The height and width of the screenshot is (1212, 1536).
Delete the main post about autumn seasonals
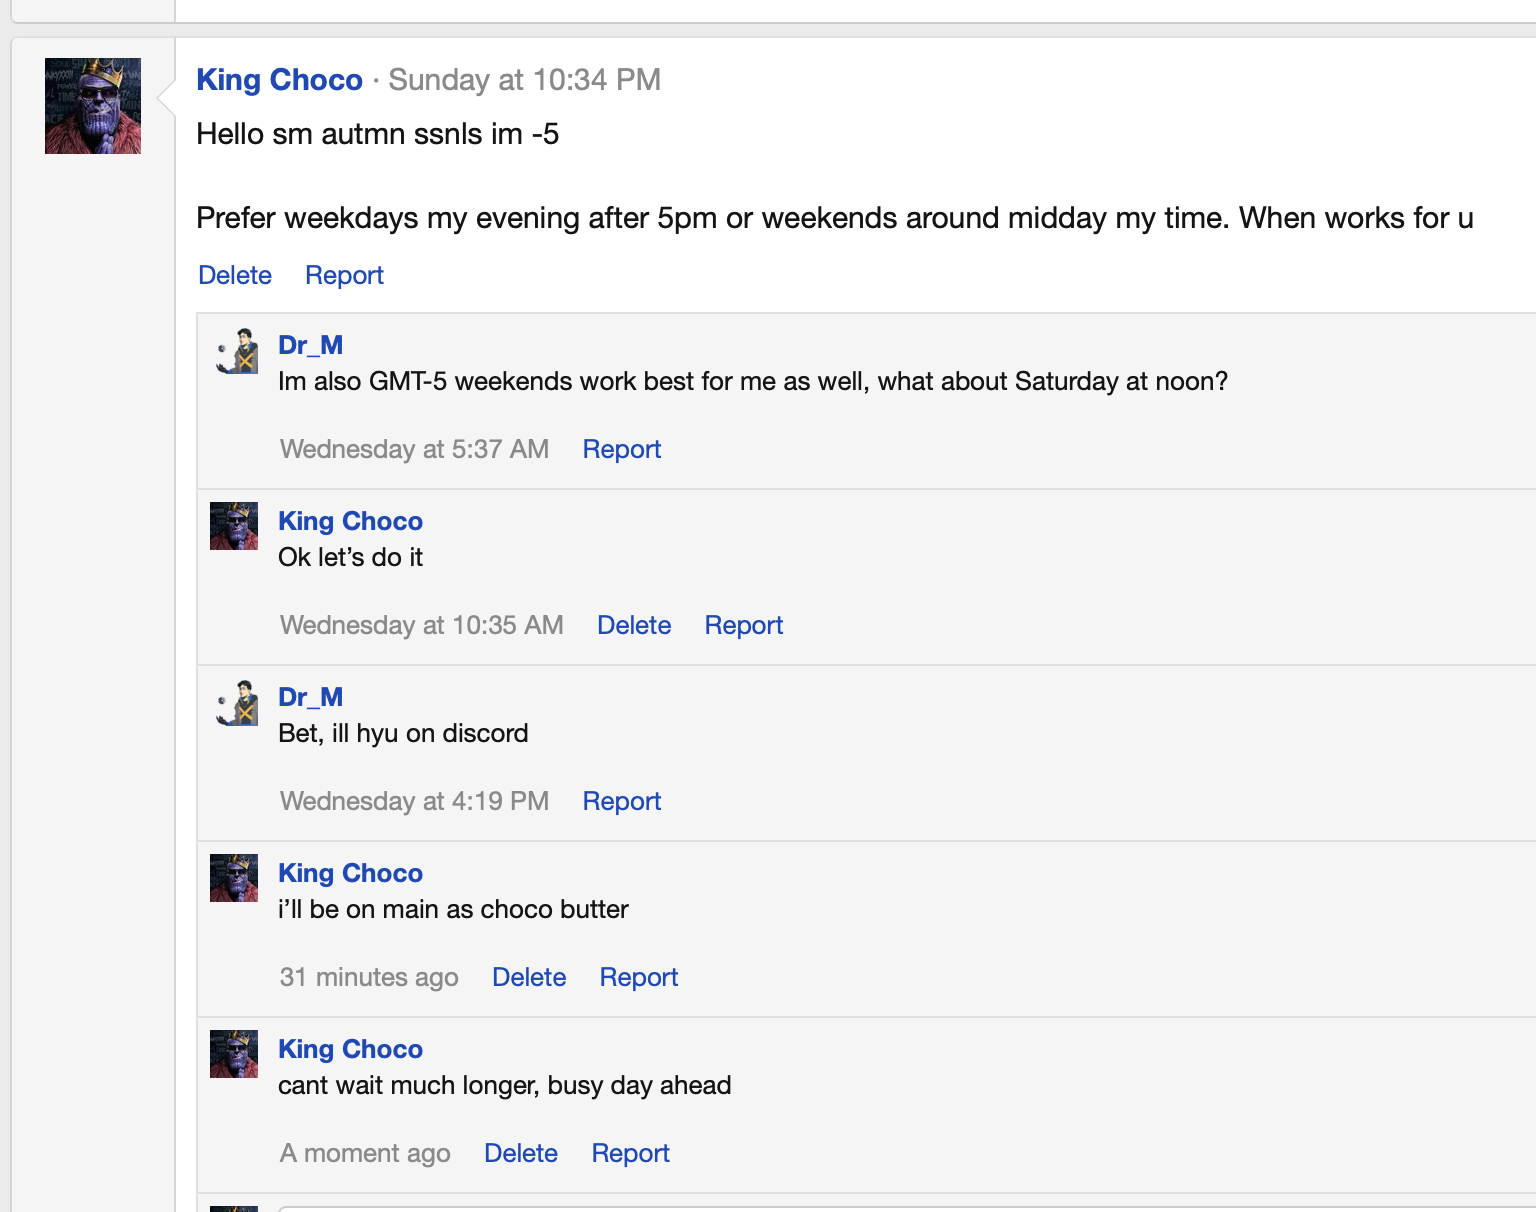(x=235, y=275)
